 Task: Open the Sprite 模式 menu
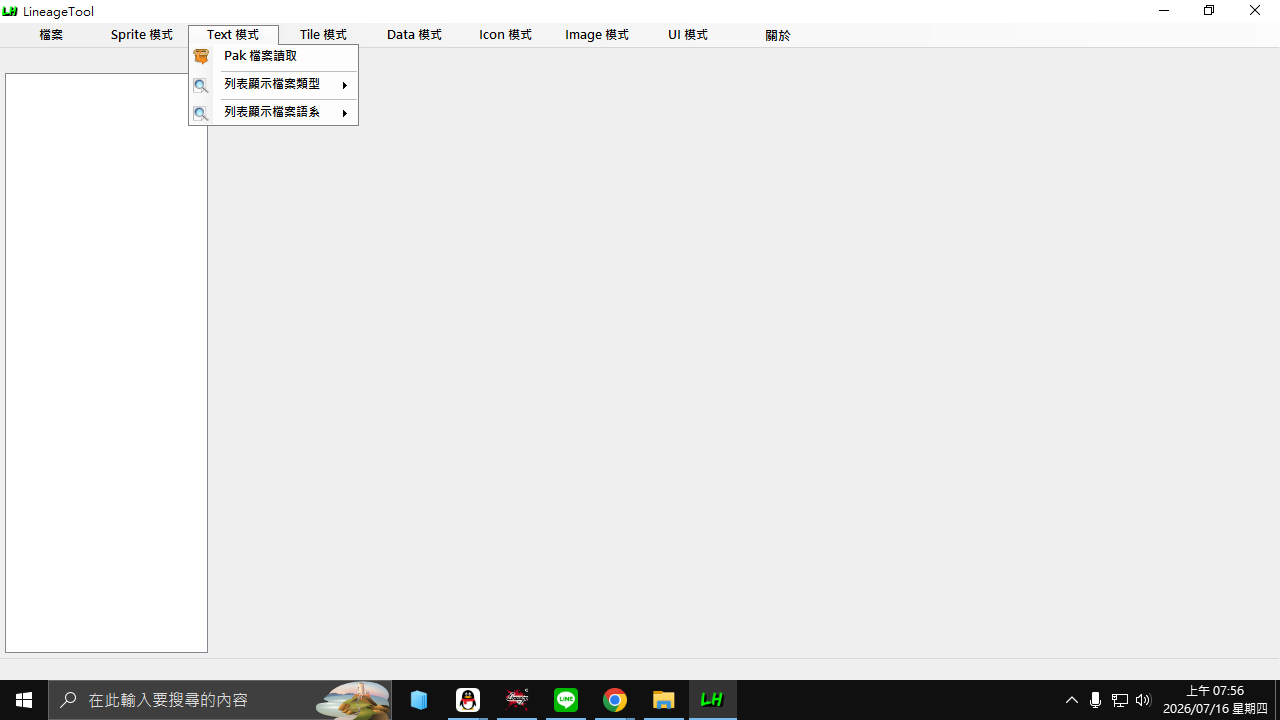(x=142, y=35)
